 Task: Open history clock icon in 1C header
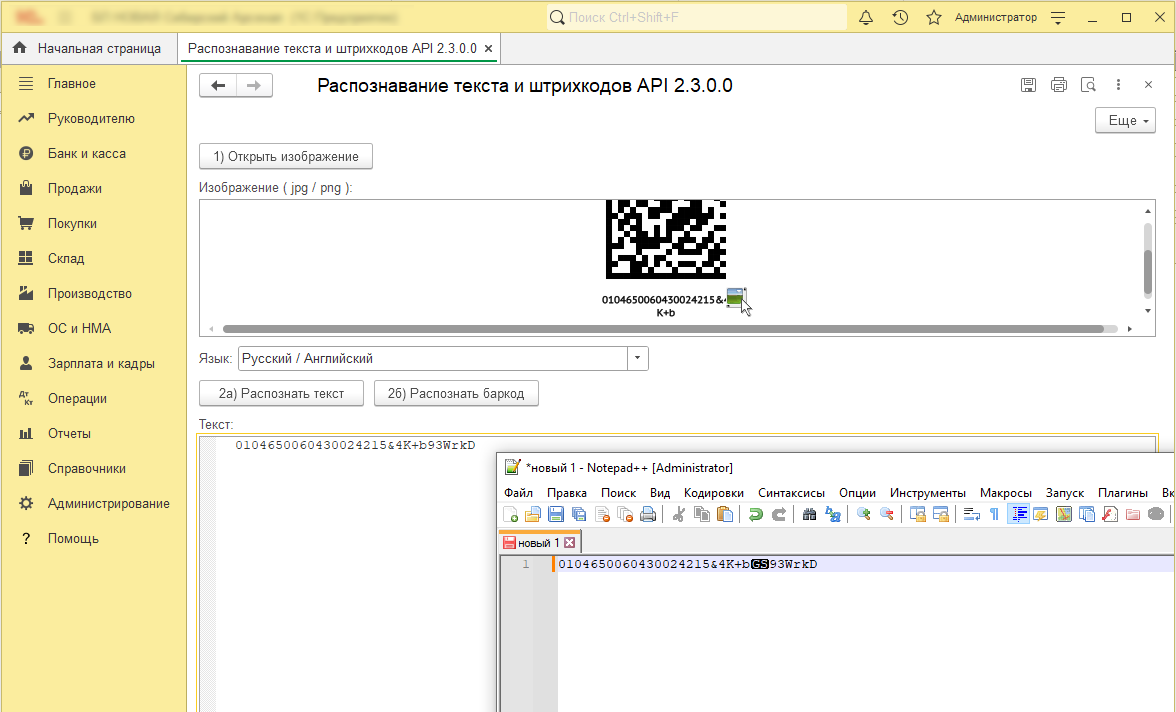[x=900, y=17]
